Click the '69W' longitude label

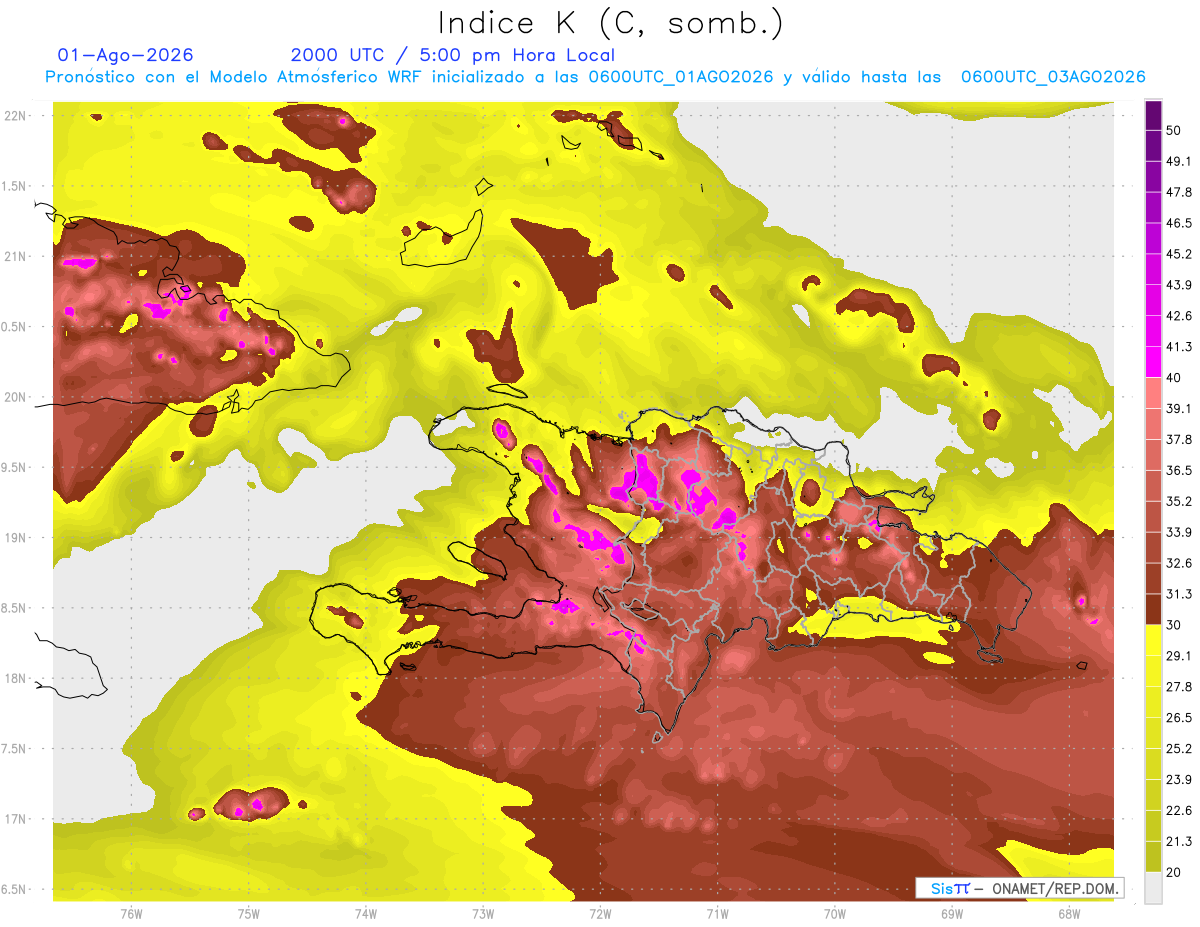pos(952,914)
